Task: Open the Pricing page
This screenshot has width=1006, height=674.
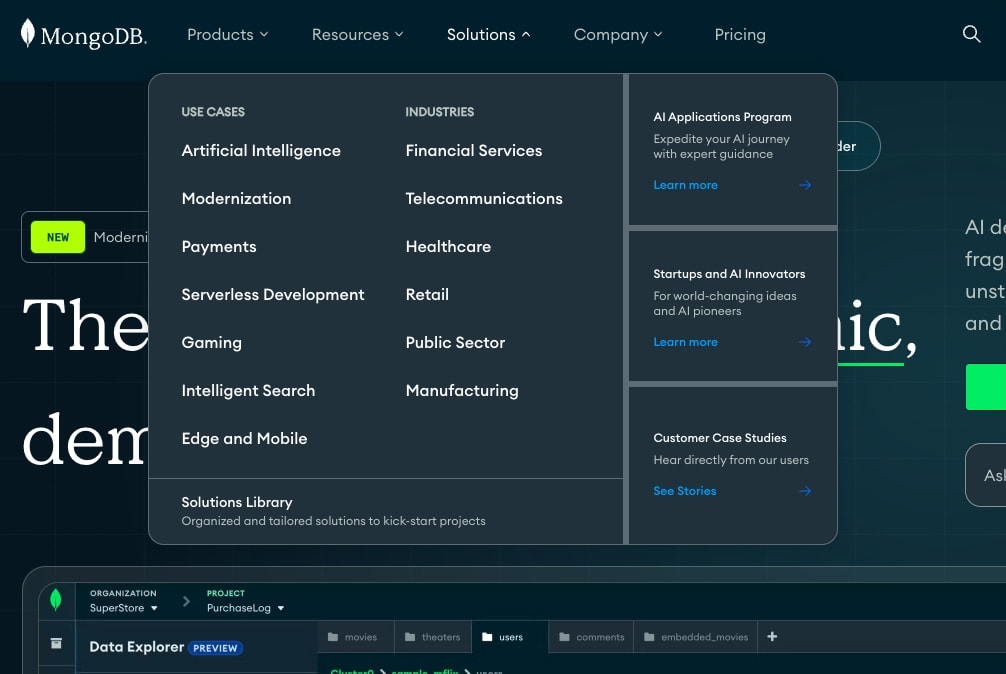Action: [x=740, y=35]
